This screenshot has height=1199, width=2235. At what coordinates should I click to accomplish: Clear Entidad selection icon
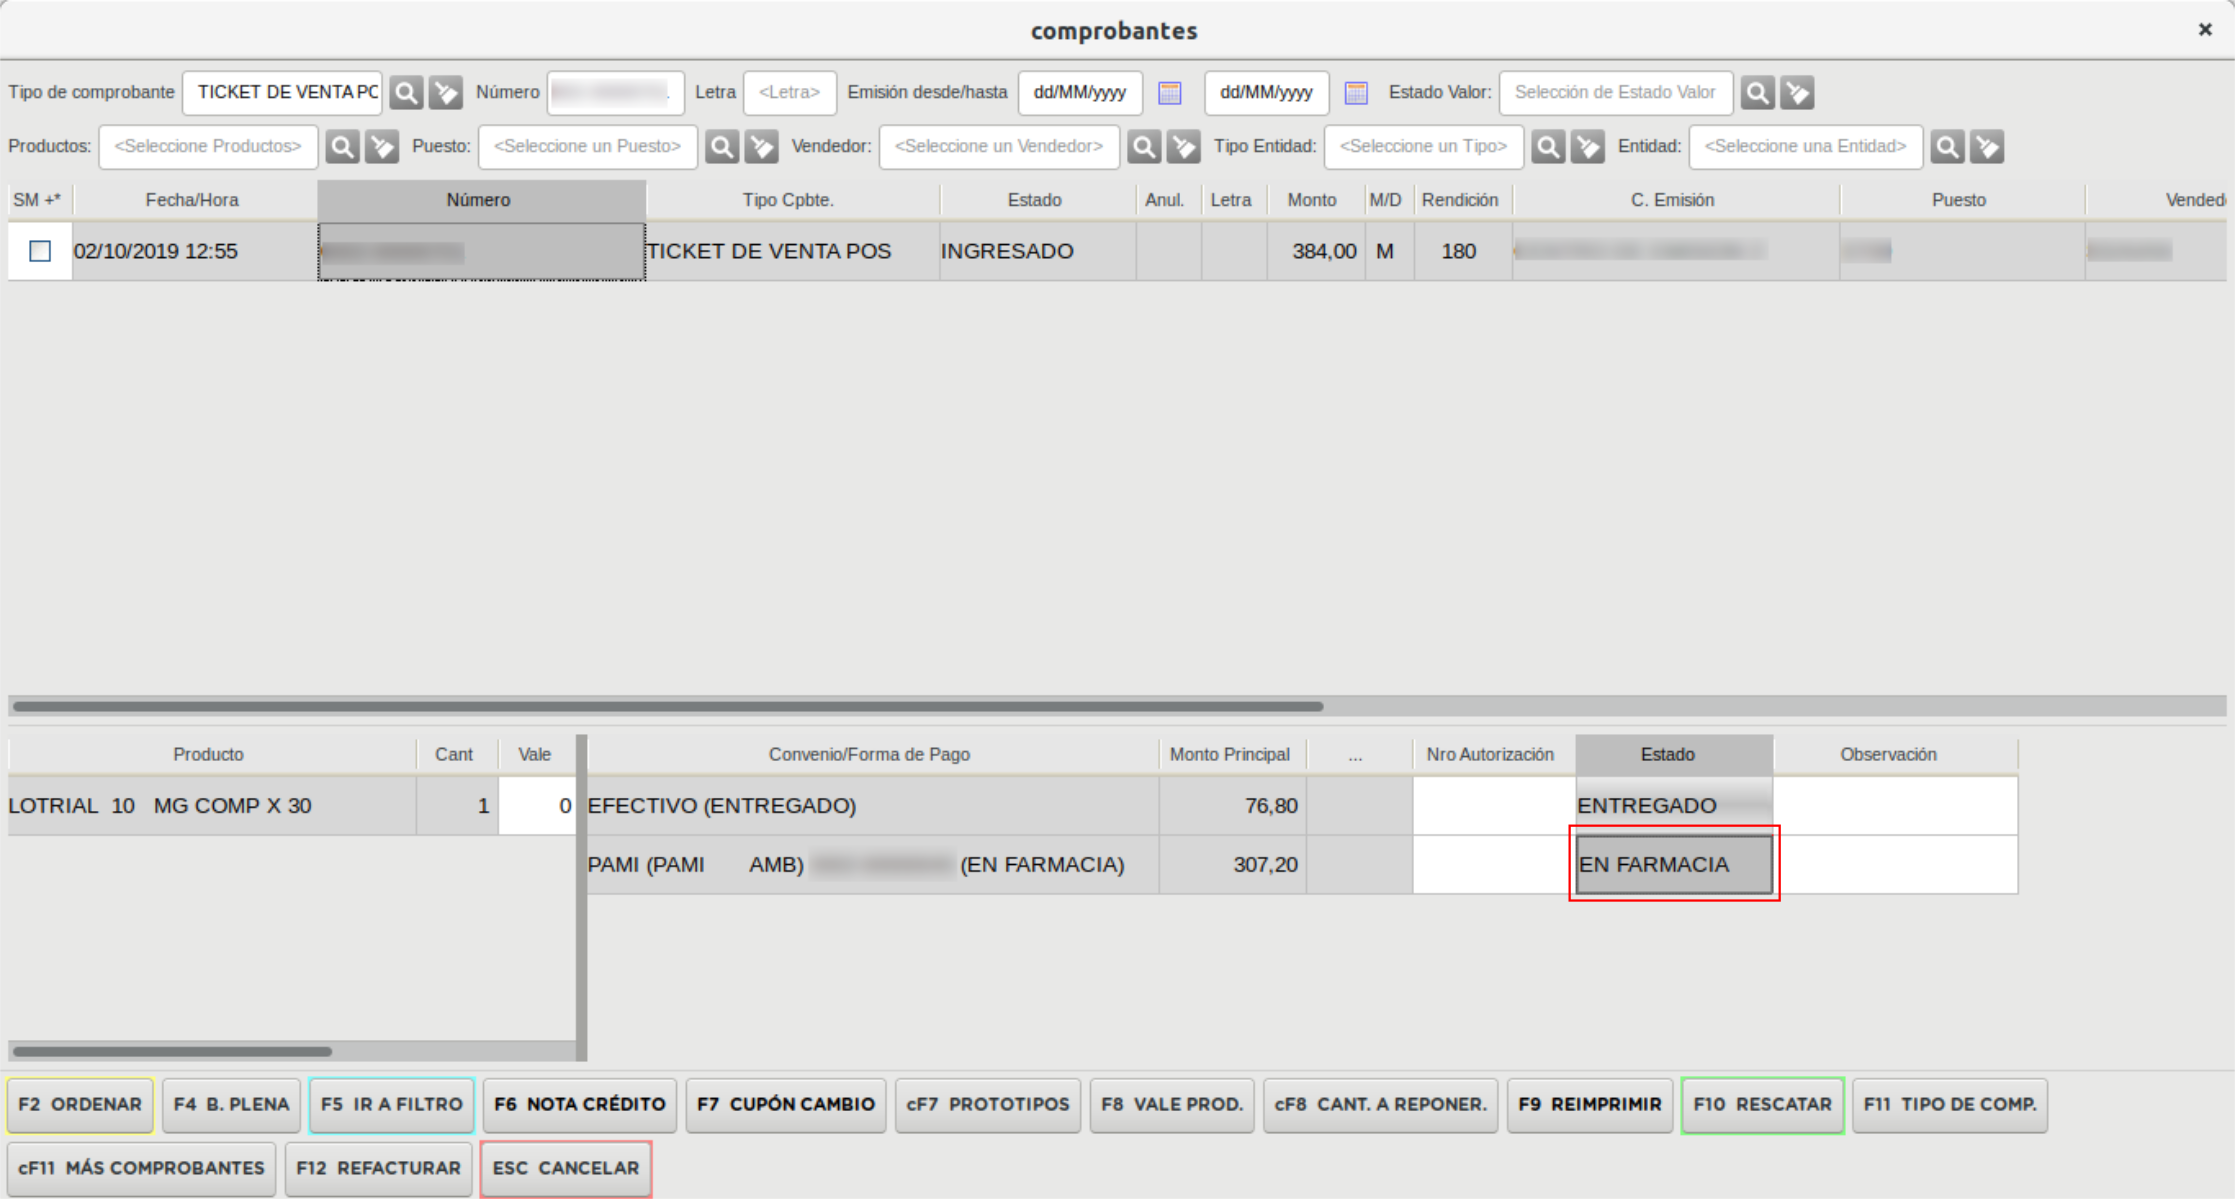coord(1987,147)
